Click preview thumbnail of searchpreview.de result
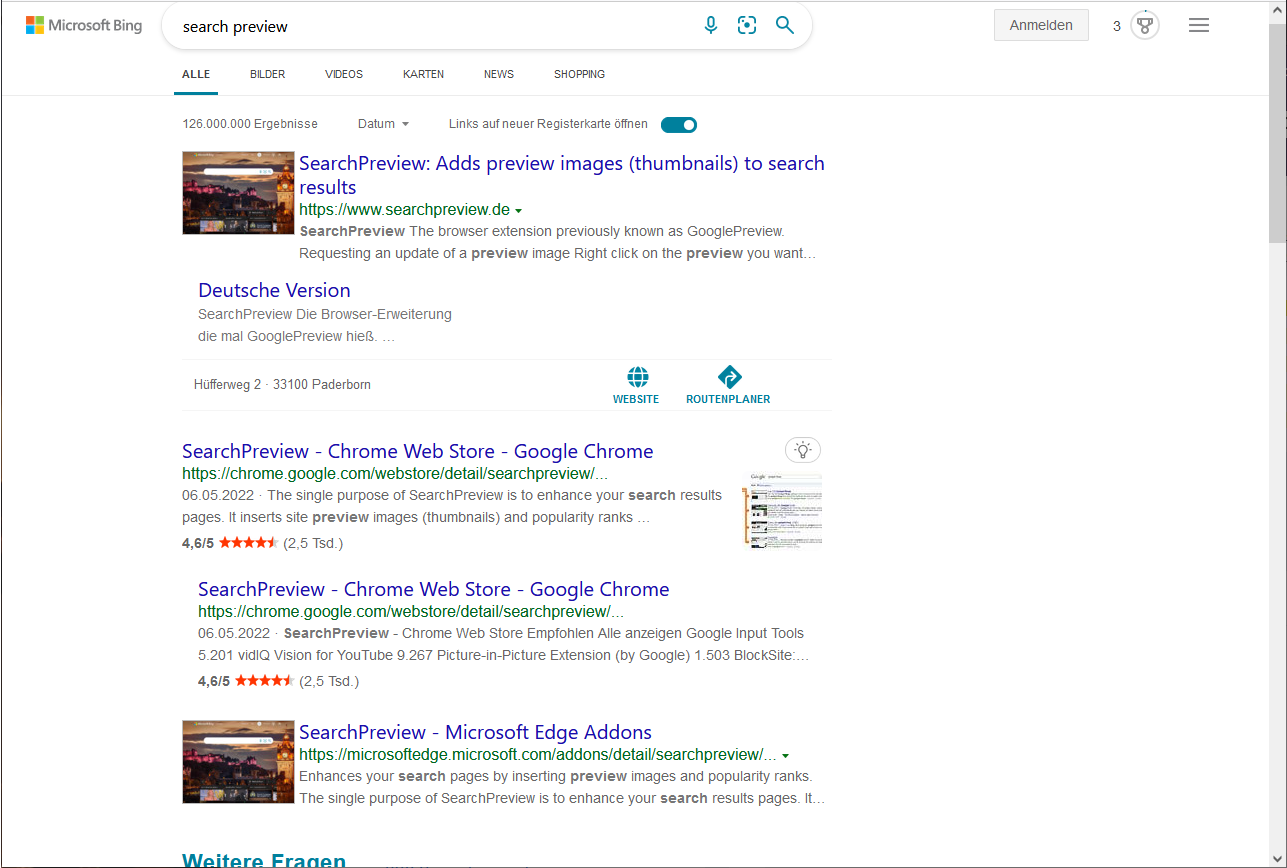The image size is (1287, 868). (239, 193)
